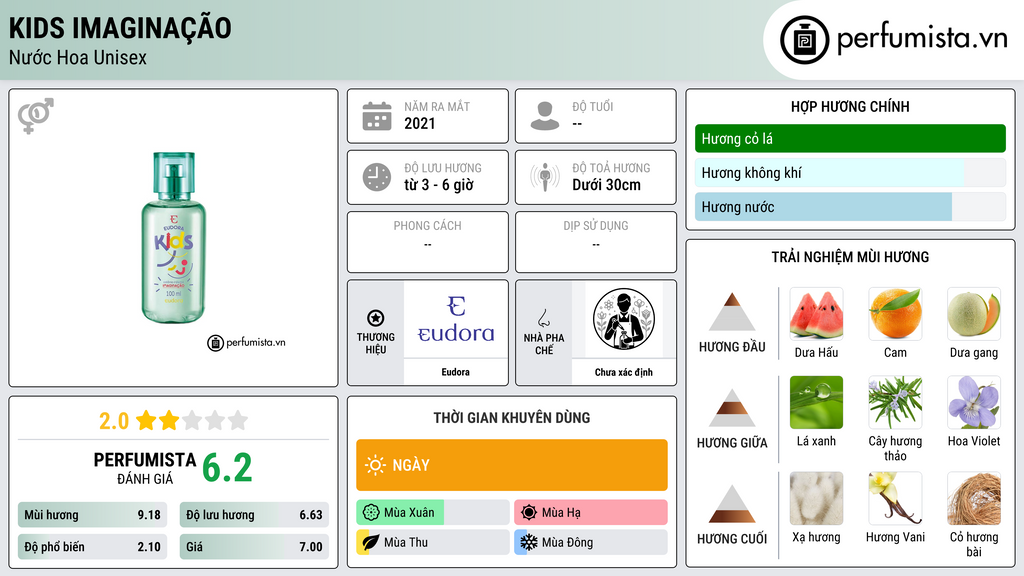Click the Độ phổ biến 2.10 score bar
Viewport: 1024px width, 576px height.
(93, 547)
